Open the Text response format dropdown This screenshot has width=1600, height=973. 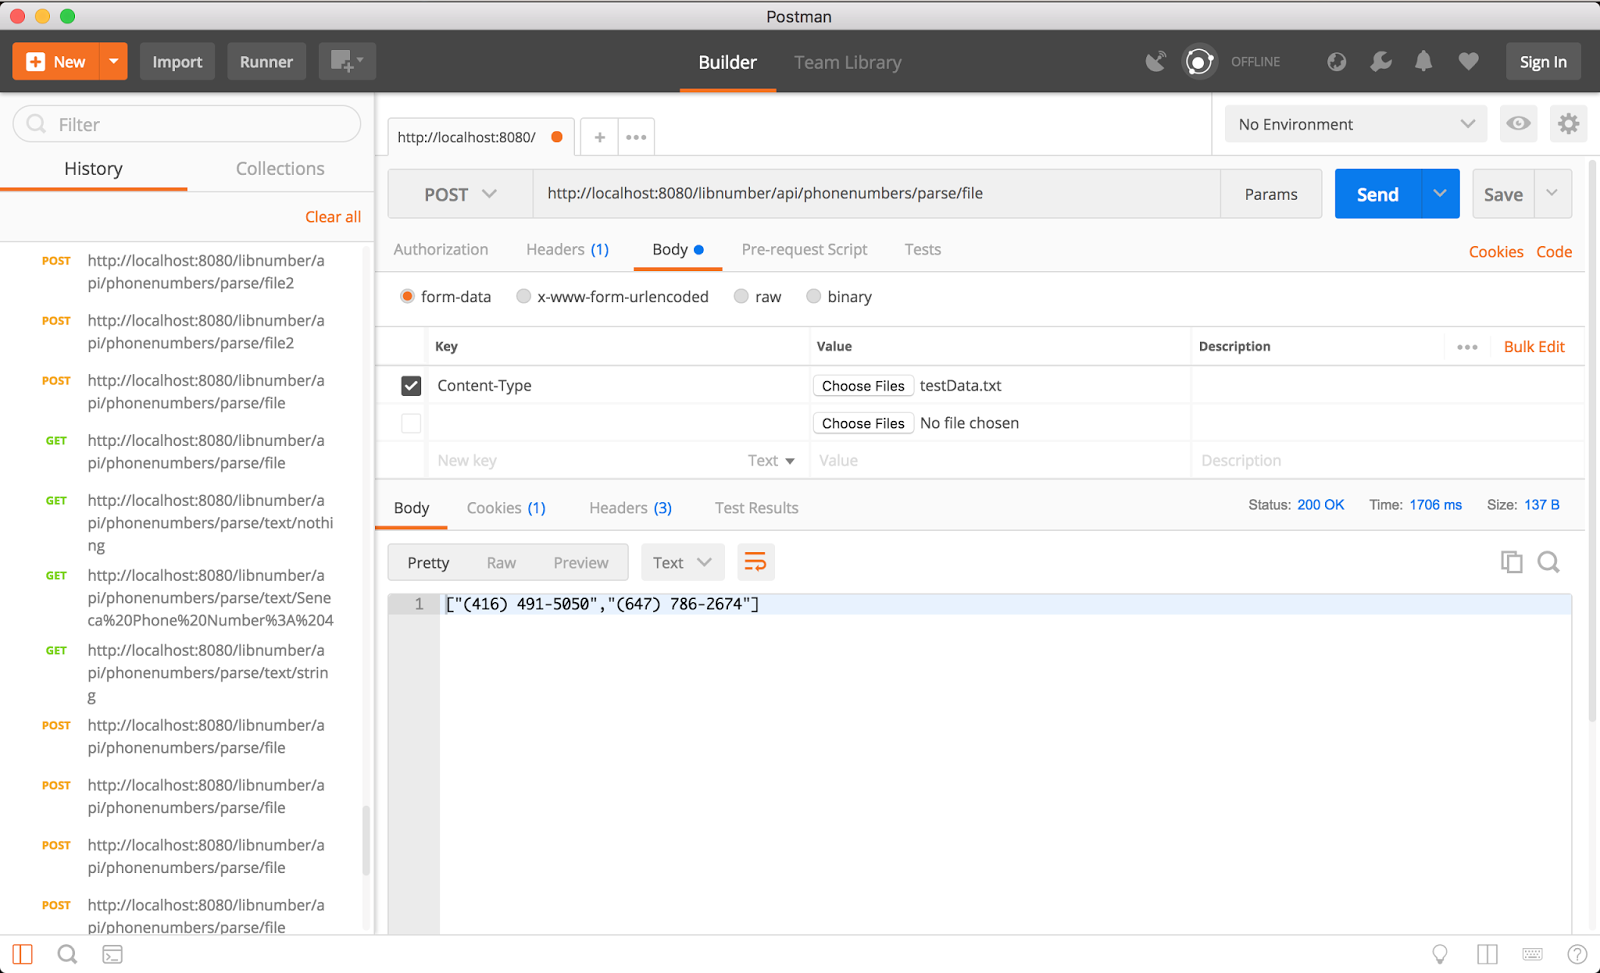point(682,561)
